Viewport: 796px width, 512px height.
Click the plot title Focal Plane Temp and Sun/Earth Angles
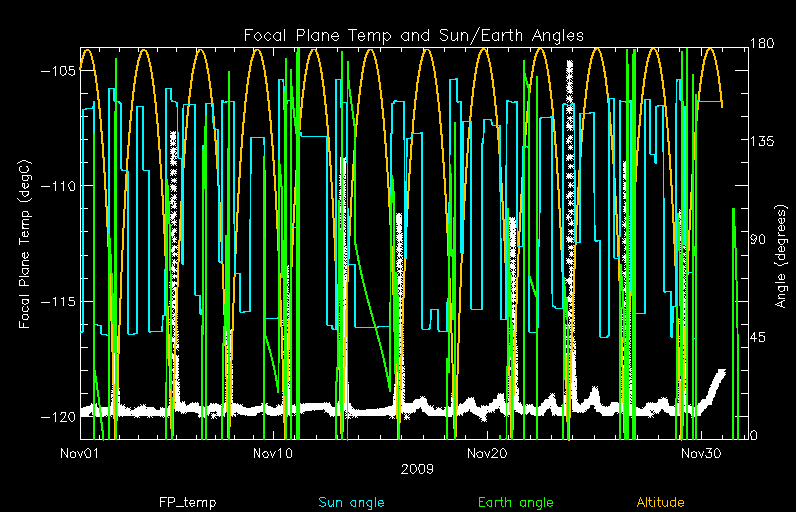tap(414, 36)
